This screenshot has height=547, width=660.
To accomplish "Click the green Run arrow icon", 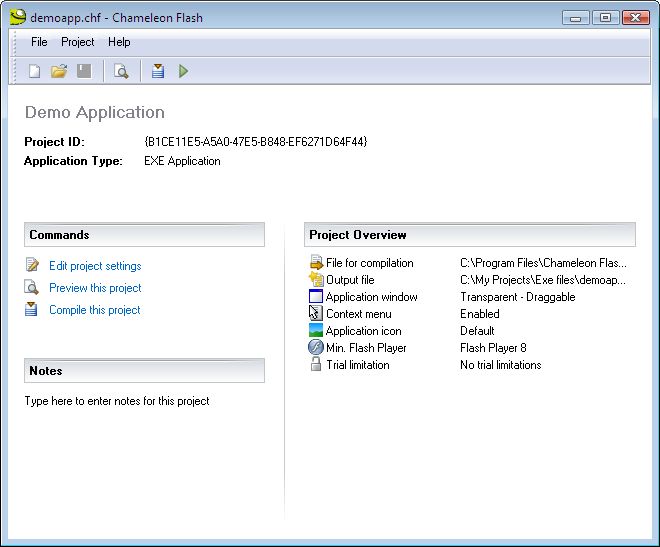I will [x=183, y=71].
